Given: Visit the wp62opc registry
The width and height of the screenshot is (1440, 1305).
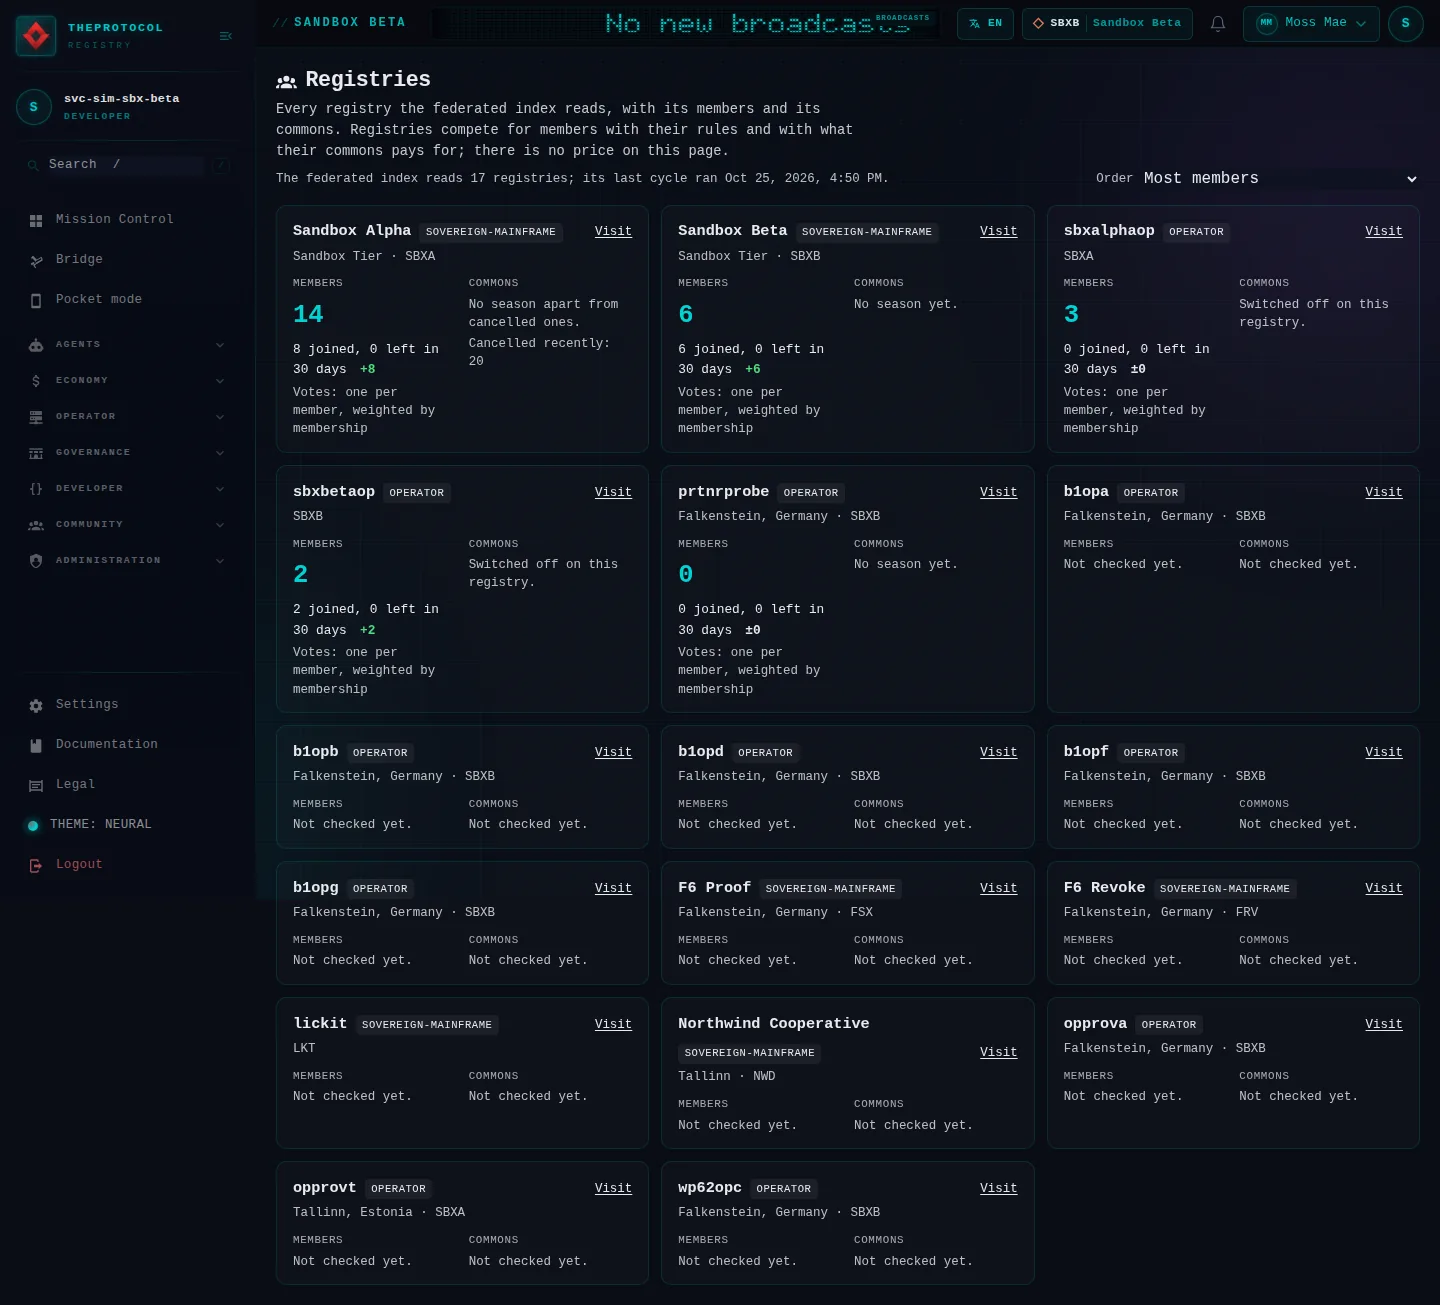Looking at the screenshot, I should pyautogui.click(x=998, y=1188).
